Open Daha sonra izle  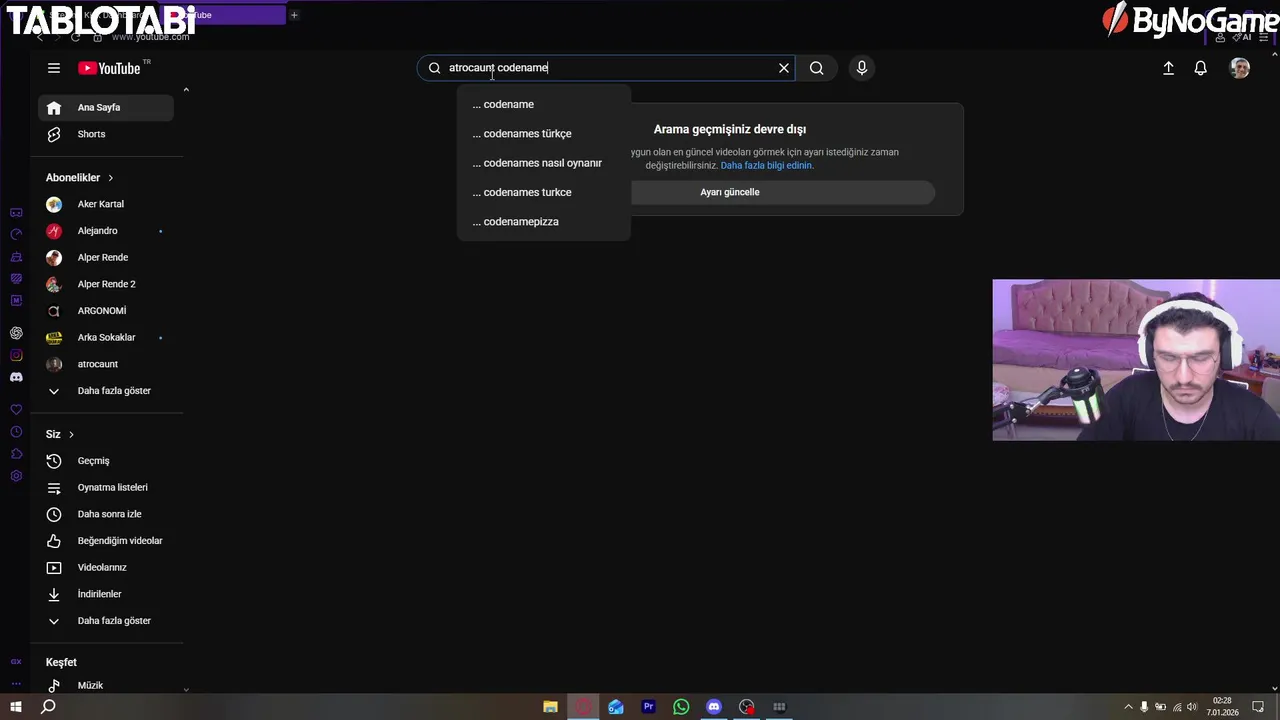coord(106,514)
